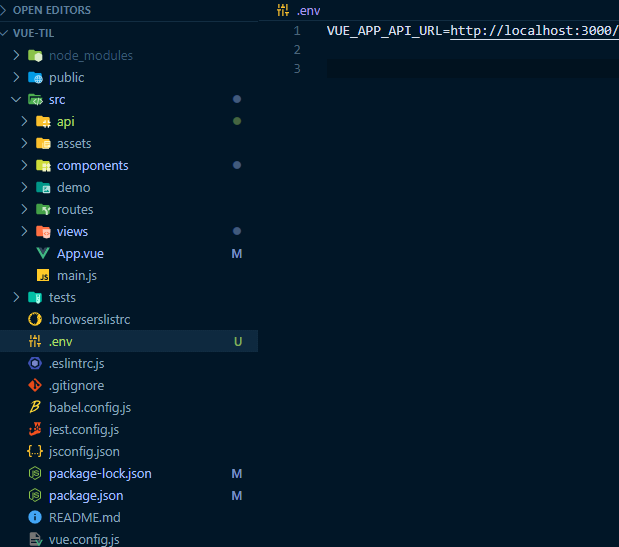Select .env file in the explorer
619x547 pixels.
(129, 341)
